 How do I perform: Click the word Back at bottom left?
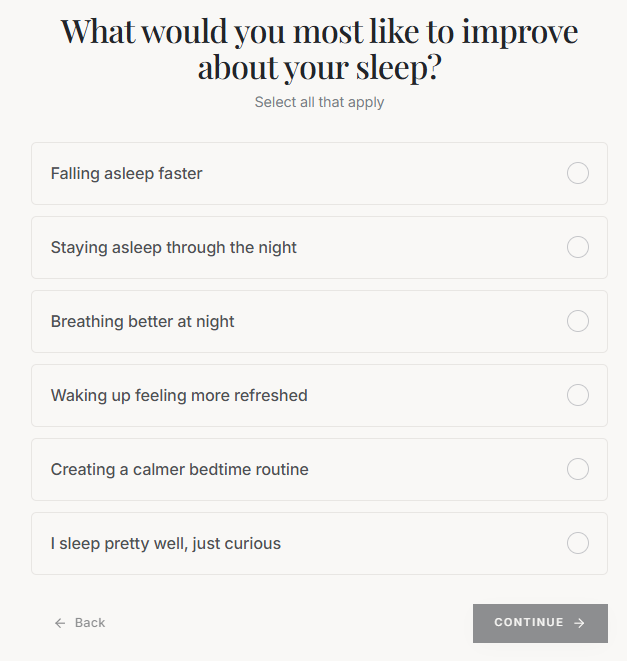pos(90,623)
